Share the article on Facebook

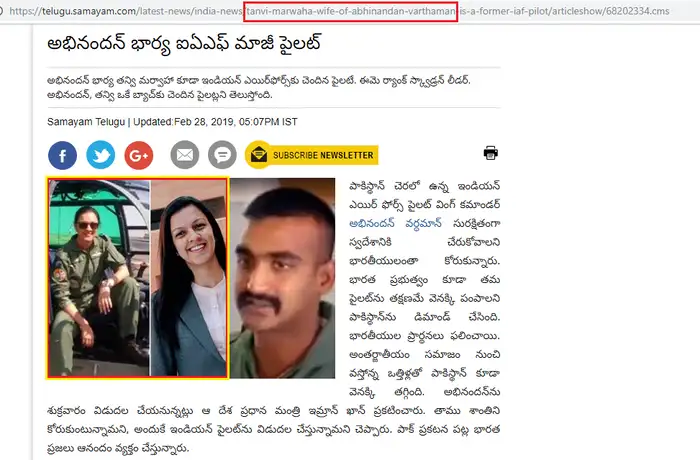[x=62, y=155]
